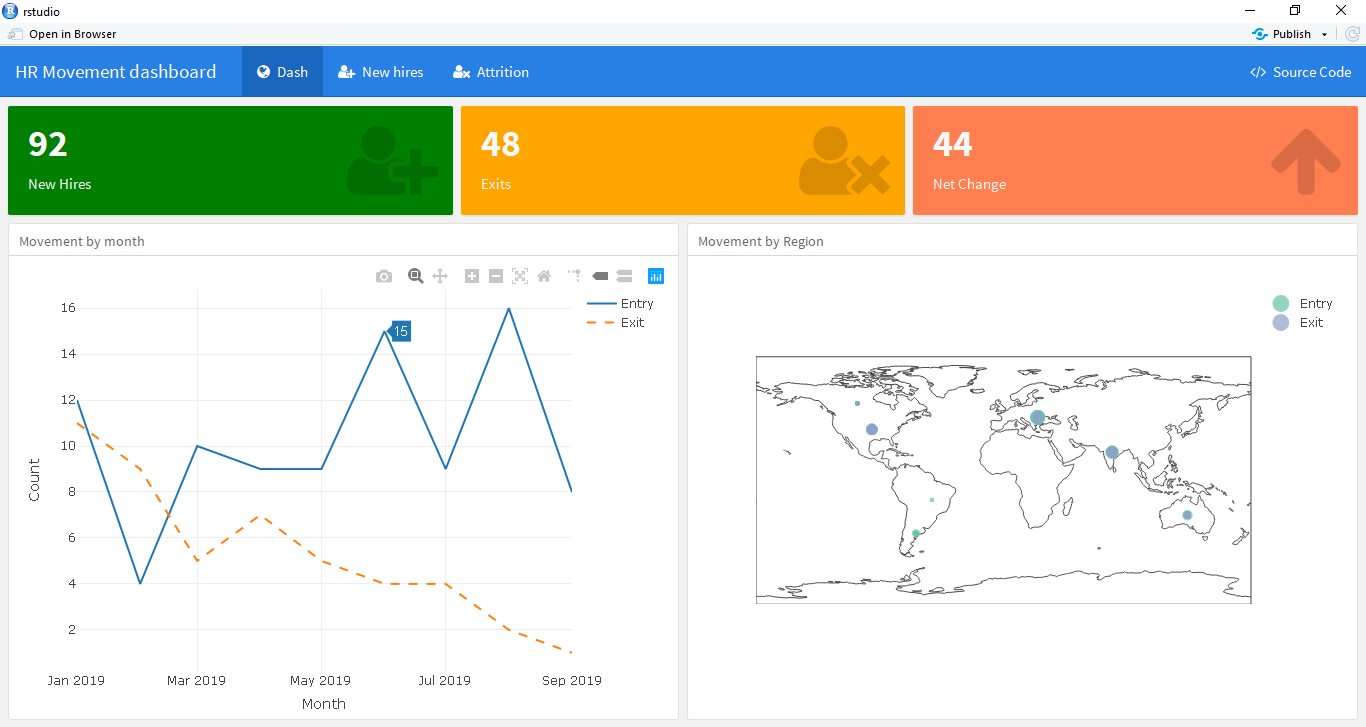The width and height of the screenshot is (1366, 727).
Task: Click the up arrow icon in Net Change box
Action: [x=1306, y=160]
